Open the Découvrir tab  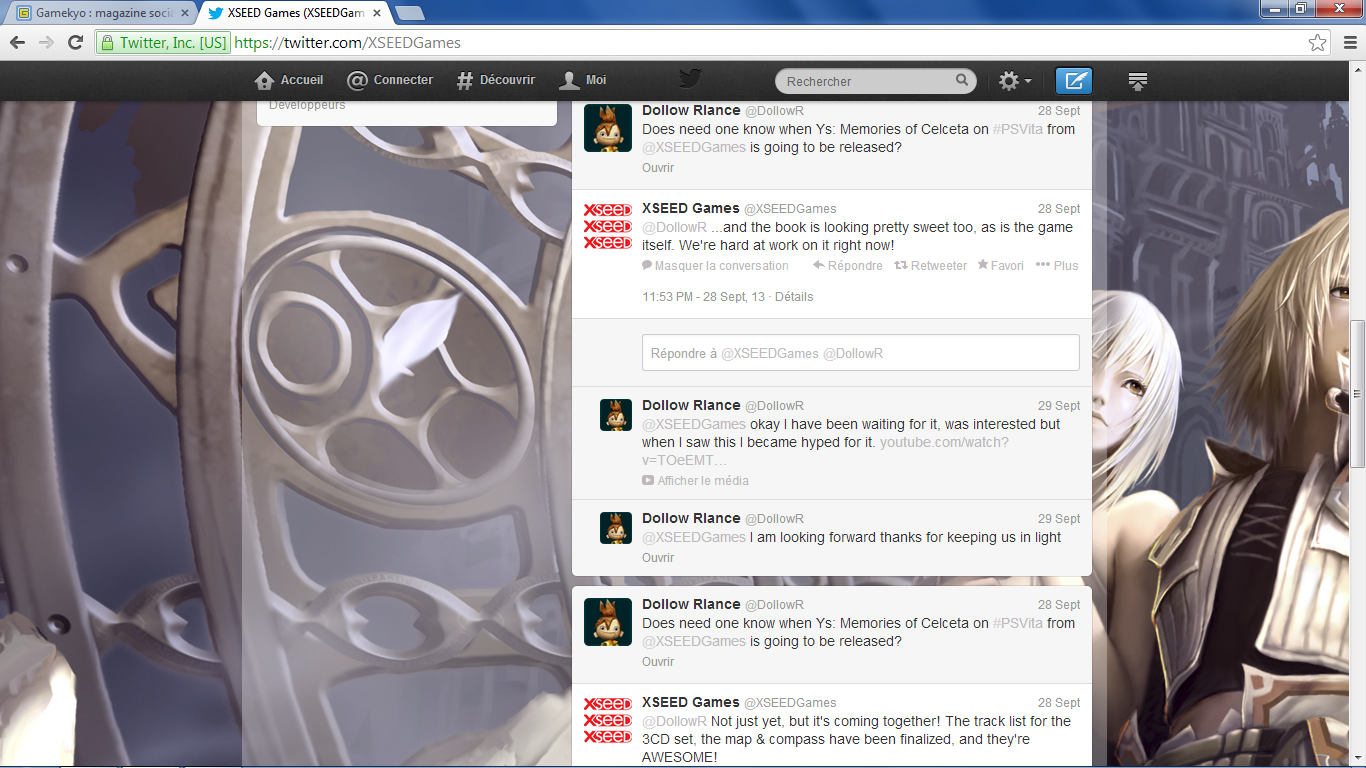coord(496,80)
